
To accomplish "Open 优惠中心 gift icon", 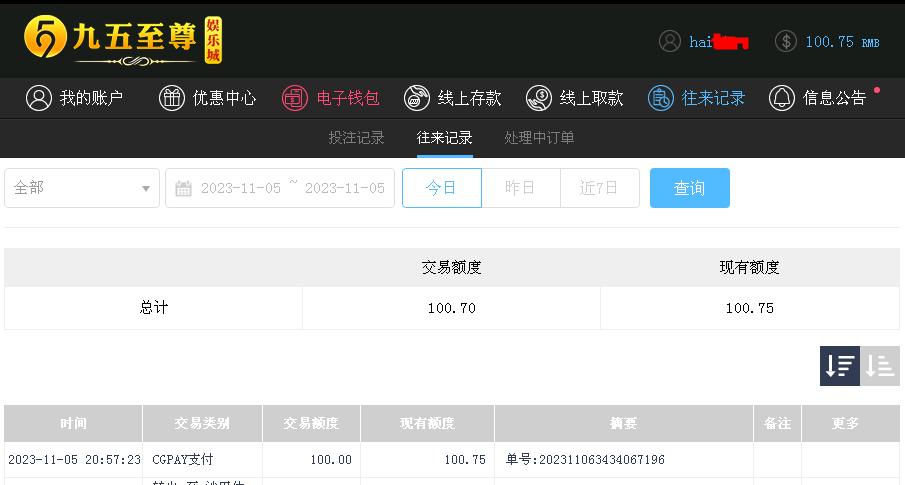I will tap(171, 98).
